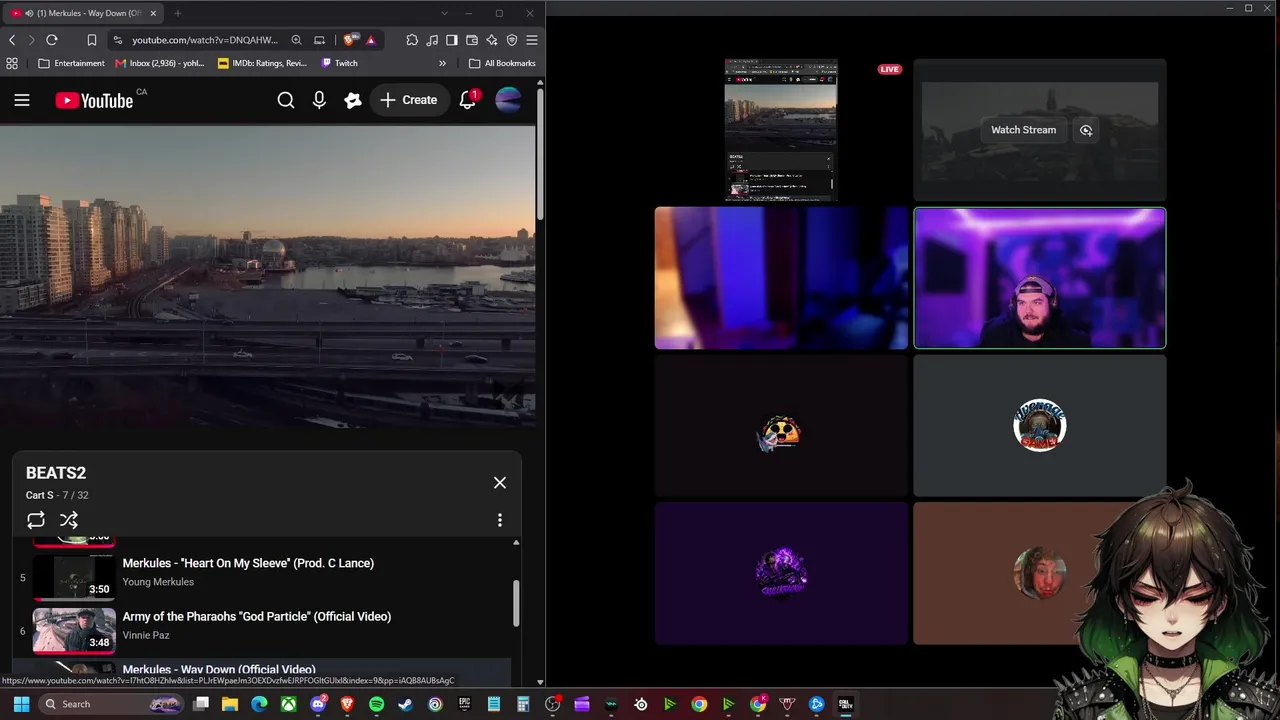Click the Windows taskbar Search box
This screenshot has width=1280, height=720.
click(x=112, y=704)
